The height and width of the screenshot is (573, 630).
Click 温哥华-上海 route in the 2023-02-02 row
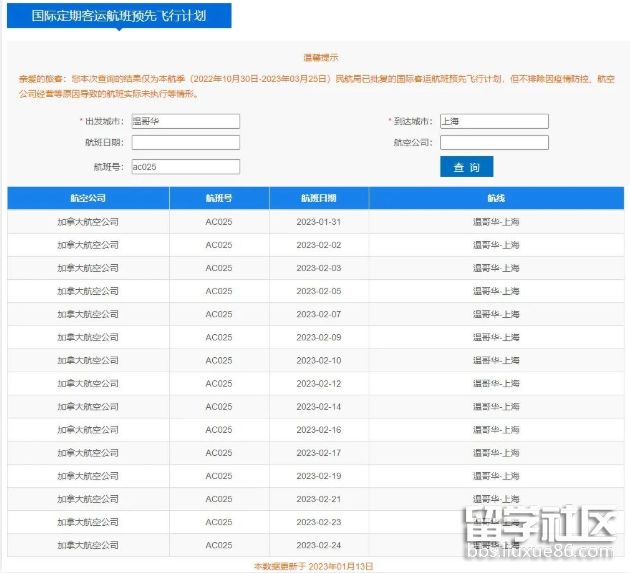[496, 245]
